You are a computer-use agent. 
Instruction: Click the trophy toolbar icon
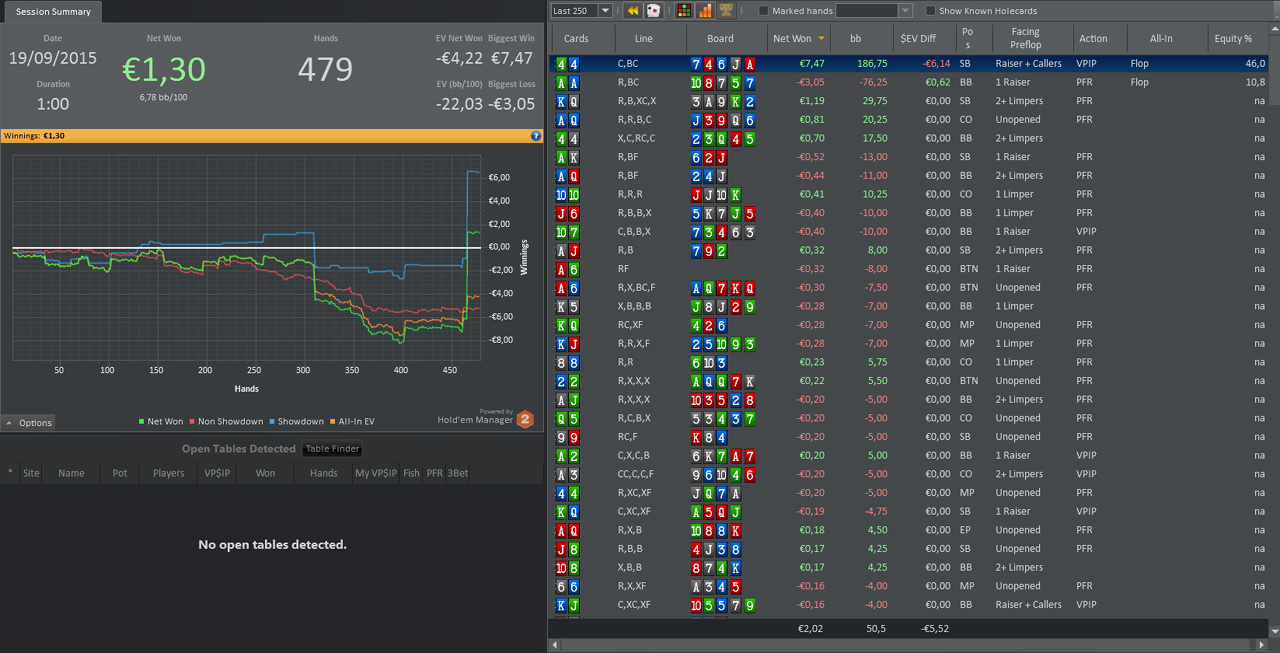(x=726, y=11)
